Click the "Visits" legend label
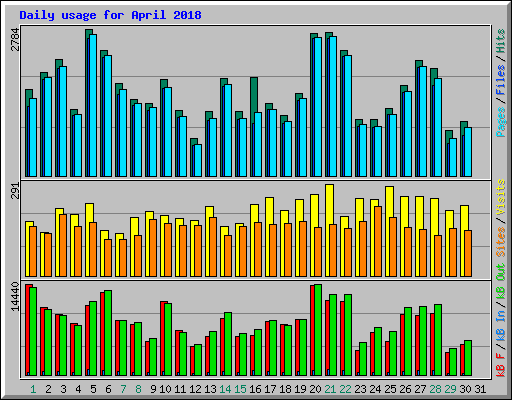 (501, 198)
